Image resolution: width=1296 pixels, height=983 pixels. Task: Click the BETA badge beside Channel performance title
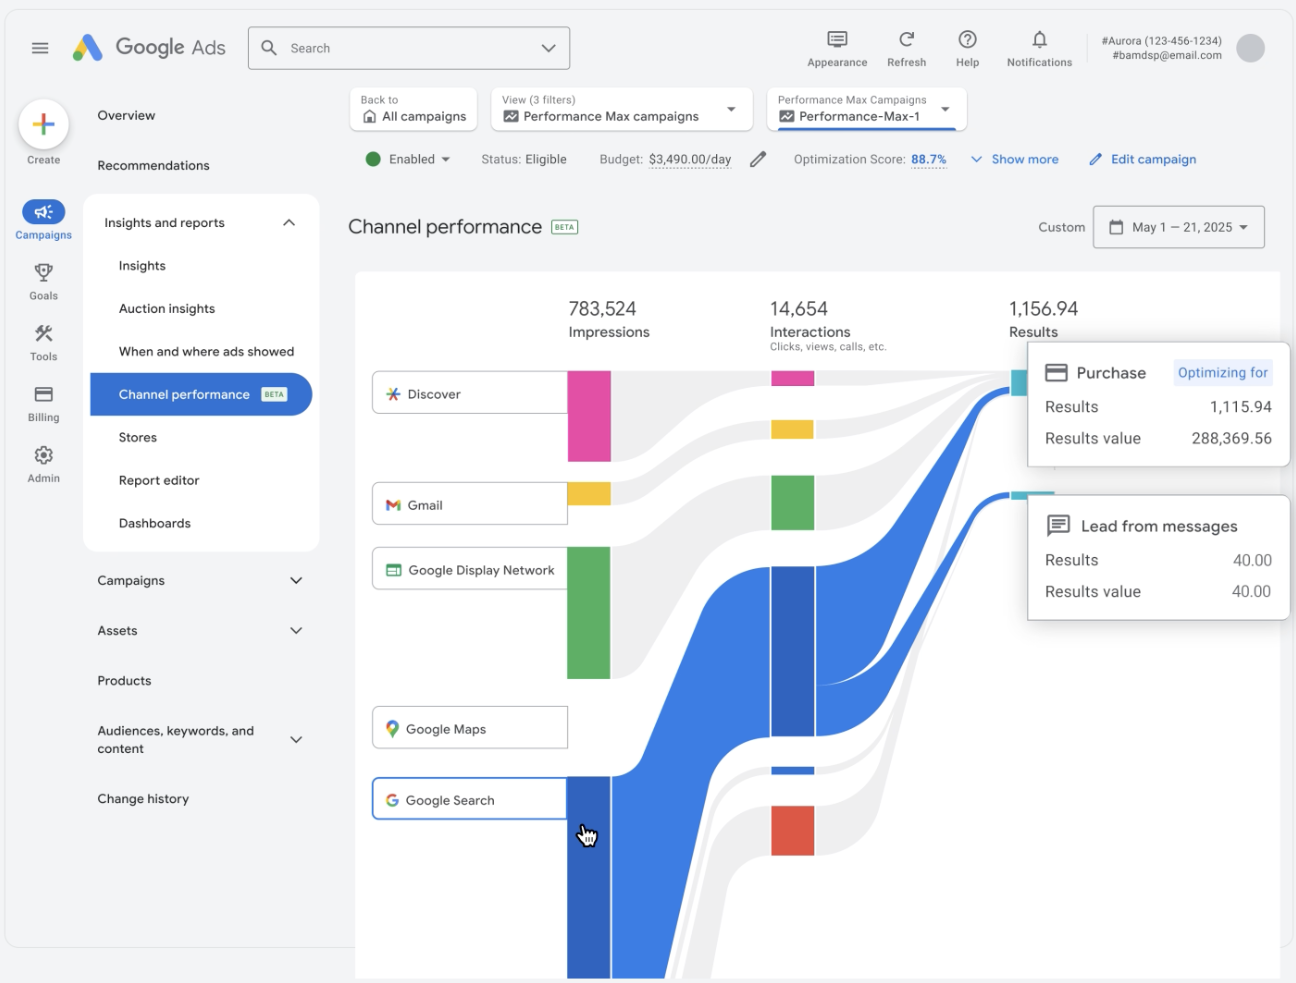click(565, 227)
